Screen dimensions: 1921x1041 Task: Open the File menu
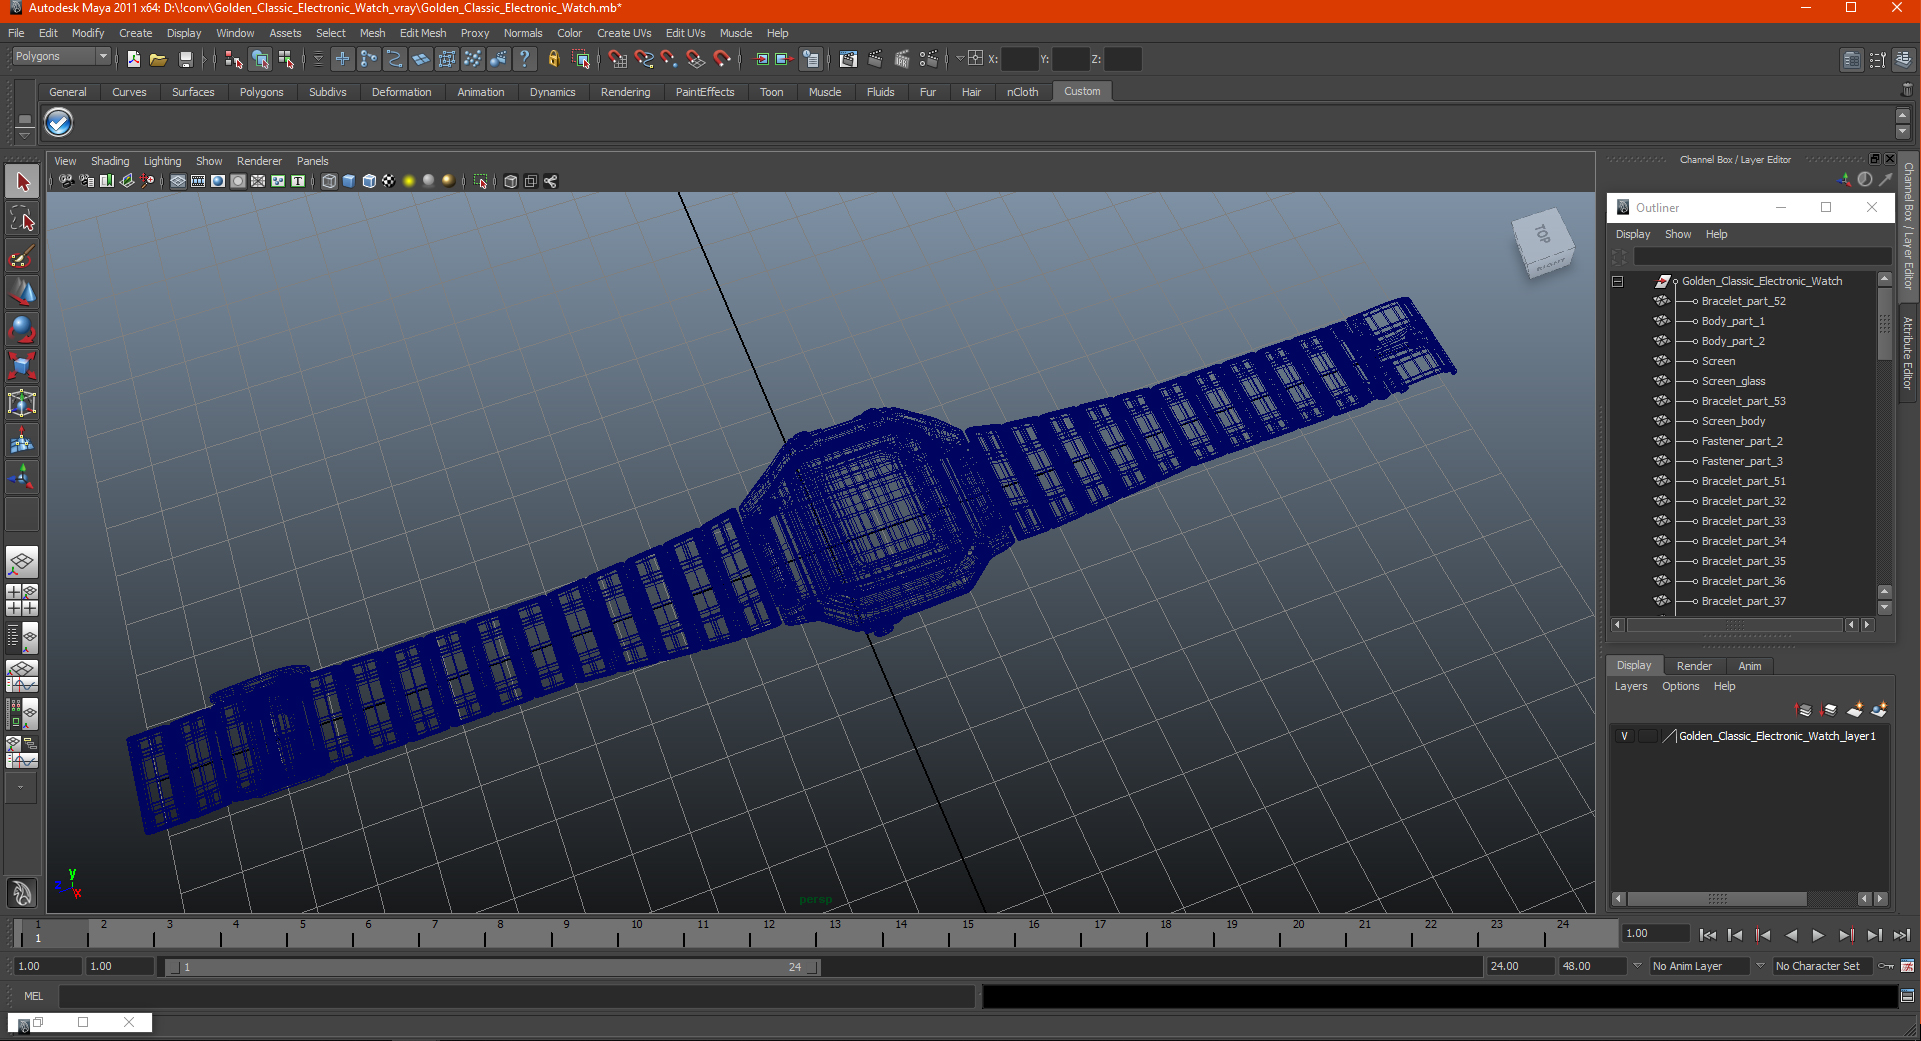pos(16,33)
